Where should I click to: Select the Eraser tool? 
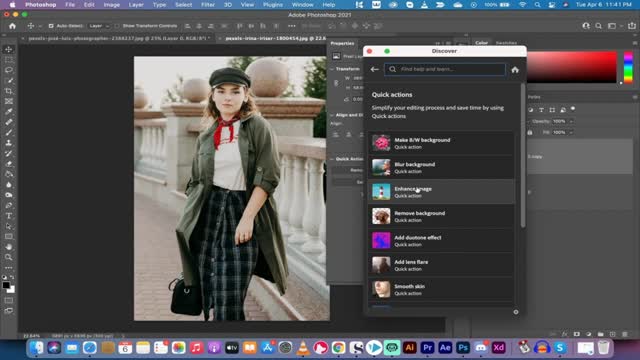coord(9,164)
